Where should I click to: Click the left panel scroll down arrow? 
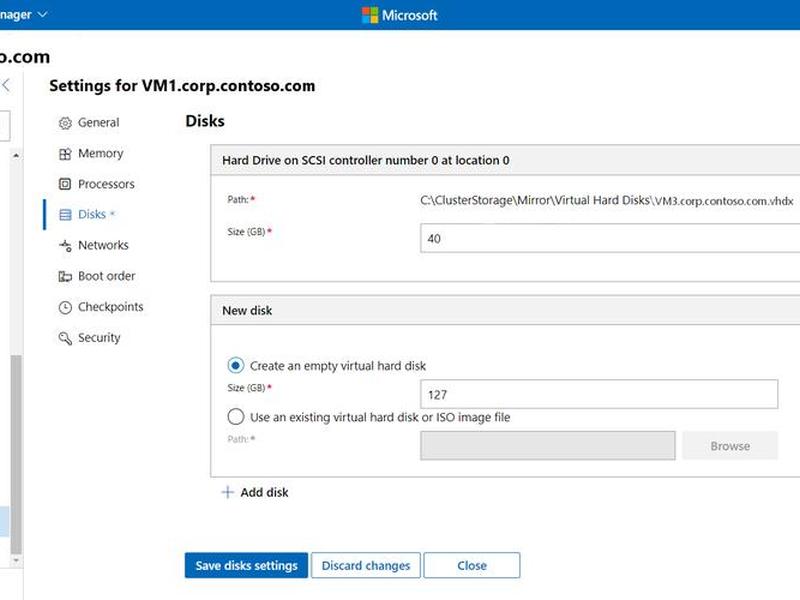pos(16,560)
